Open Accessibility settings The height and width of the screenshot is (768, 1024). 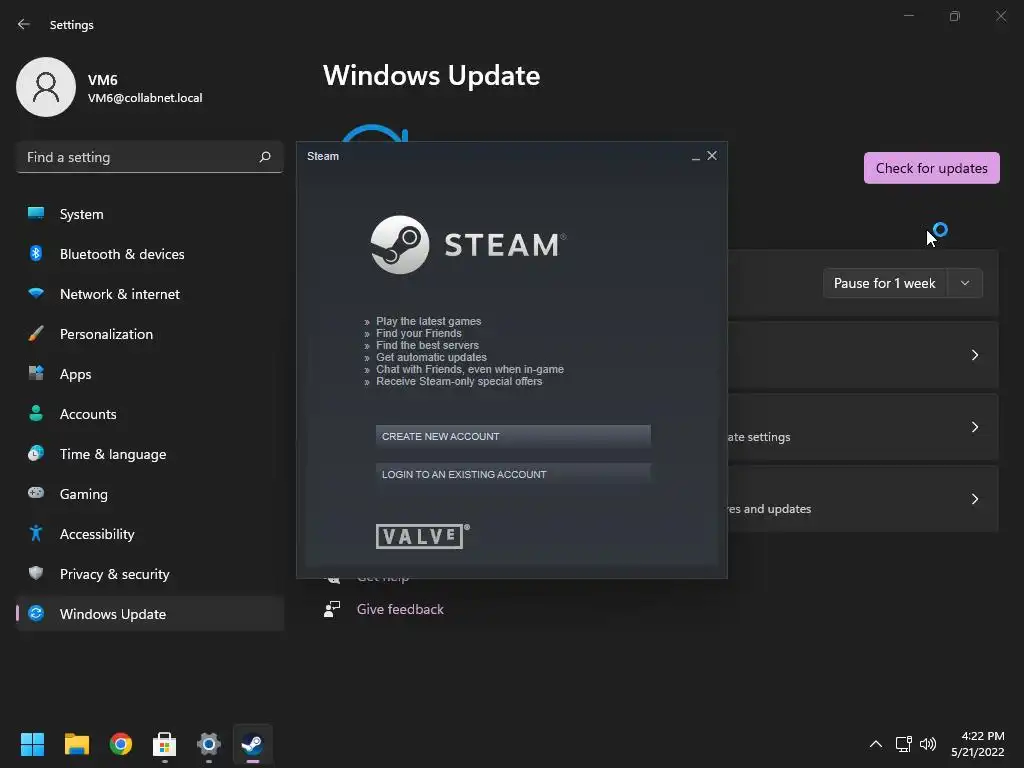click(x=150, y=534)
